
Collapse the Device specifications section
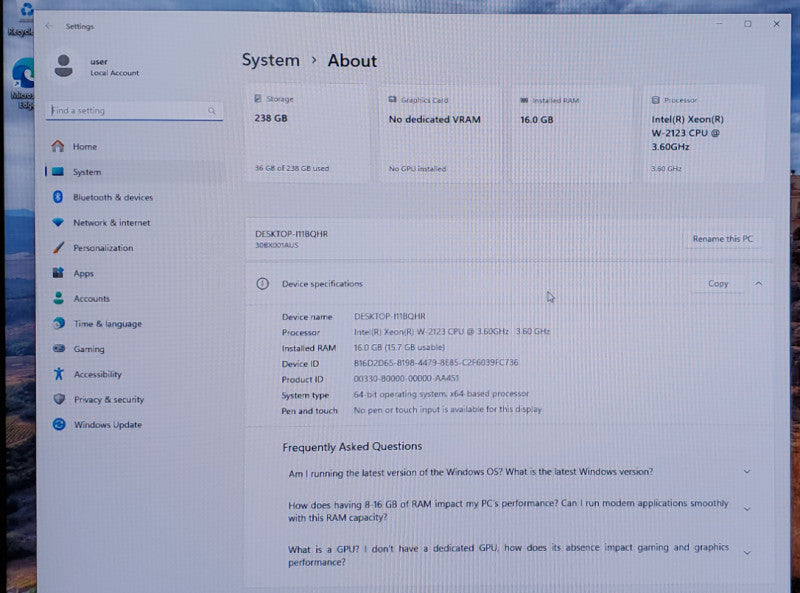759,283
